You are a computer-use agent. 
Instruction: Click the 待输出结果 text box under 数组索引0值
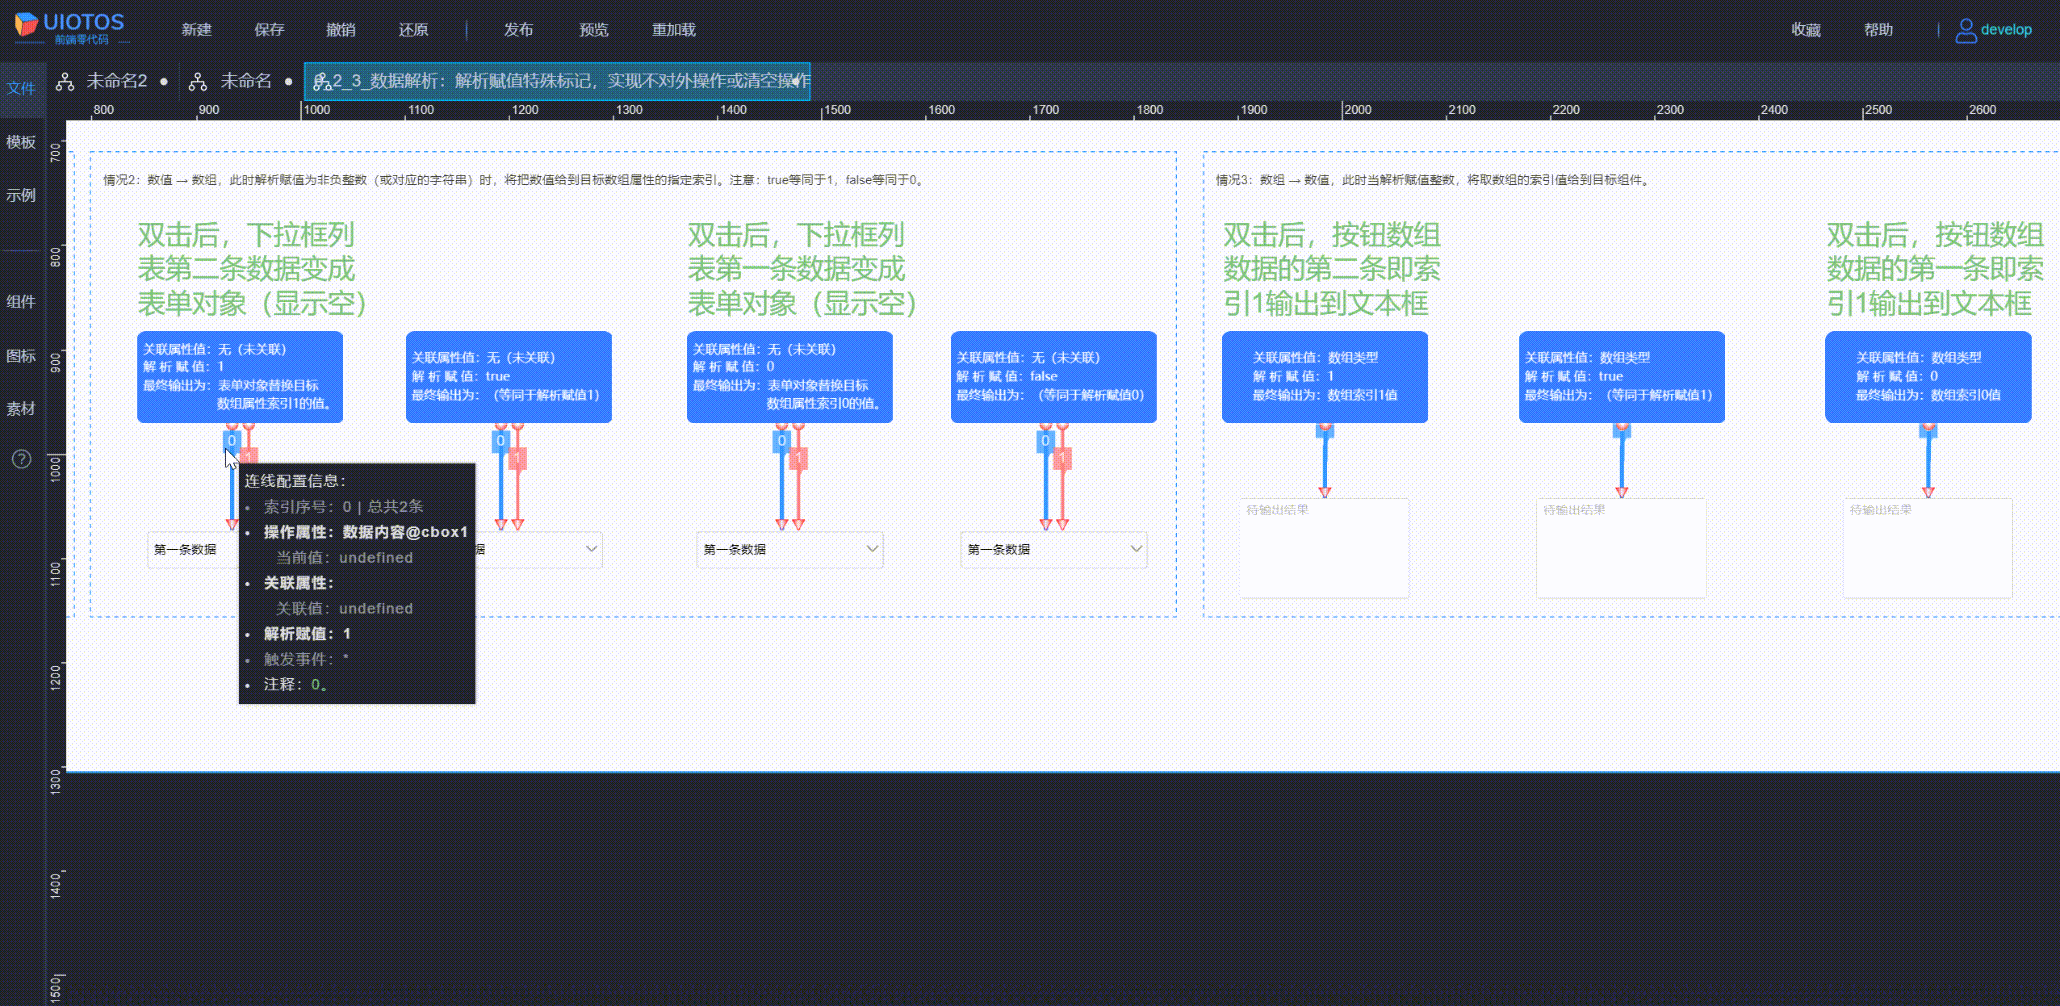[1927, 548]
